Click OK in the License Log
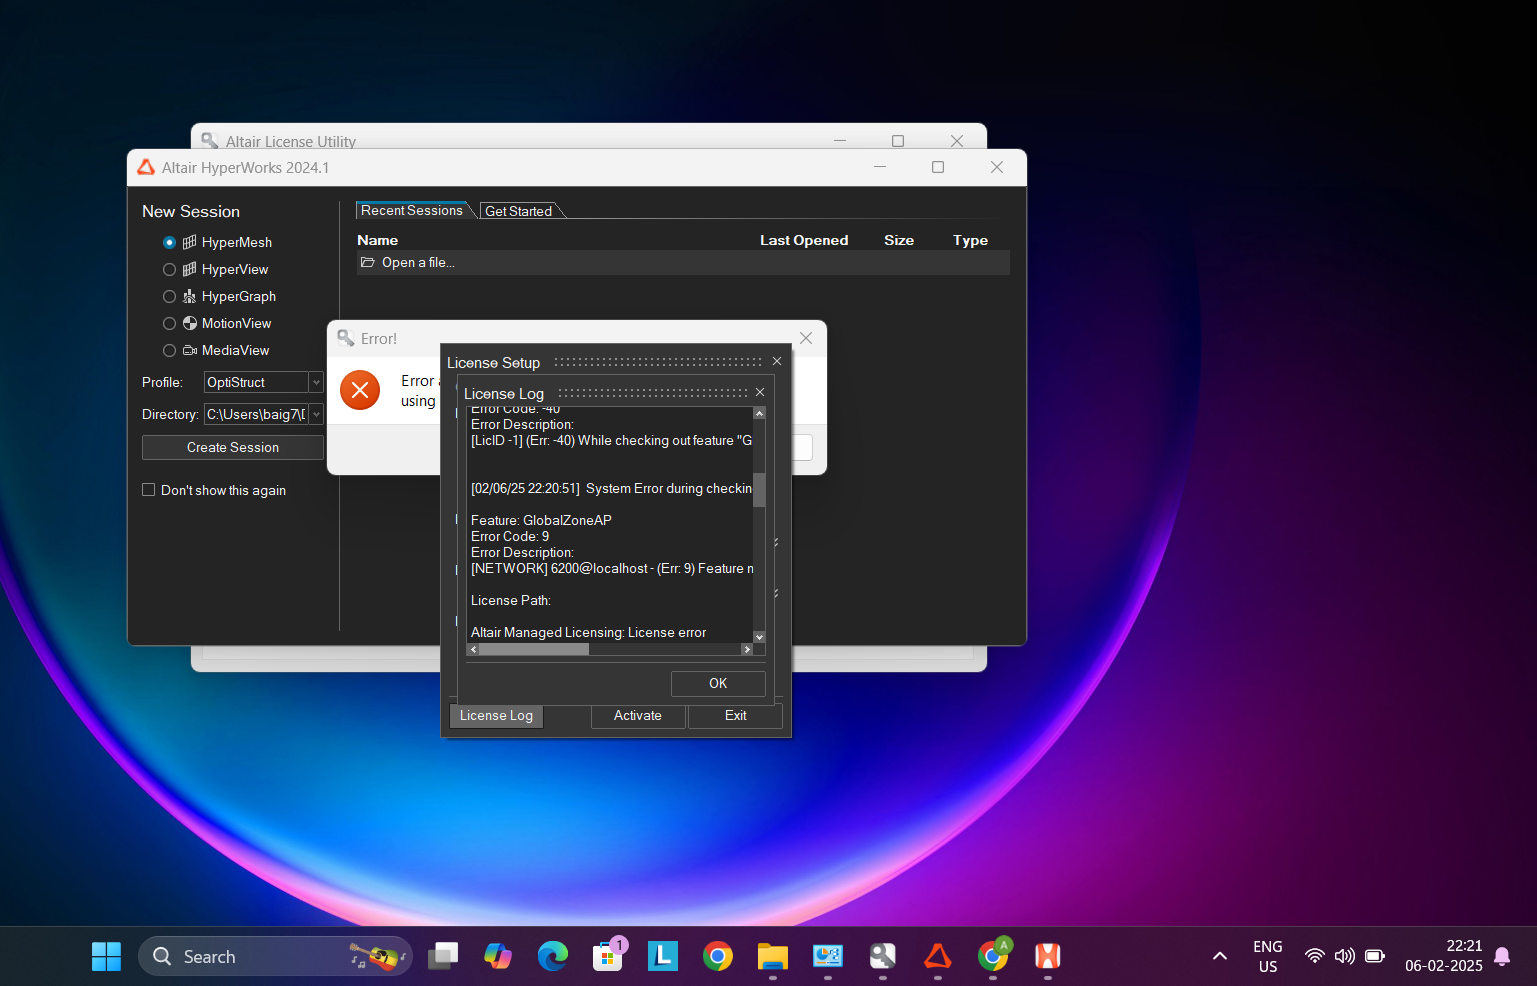 coord(718,683)
